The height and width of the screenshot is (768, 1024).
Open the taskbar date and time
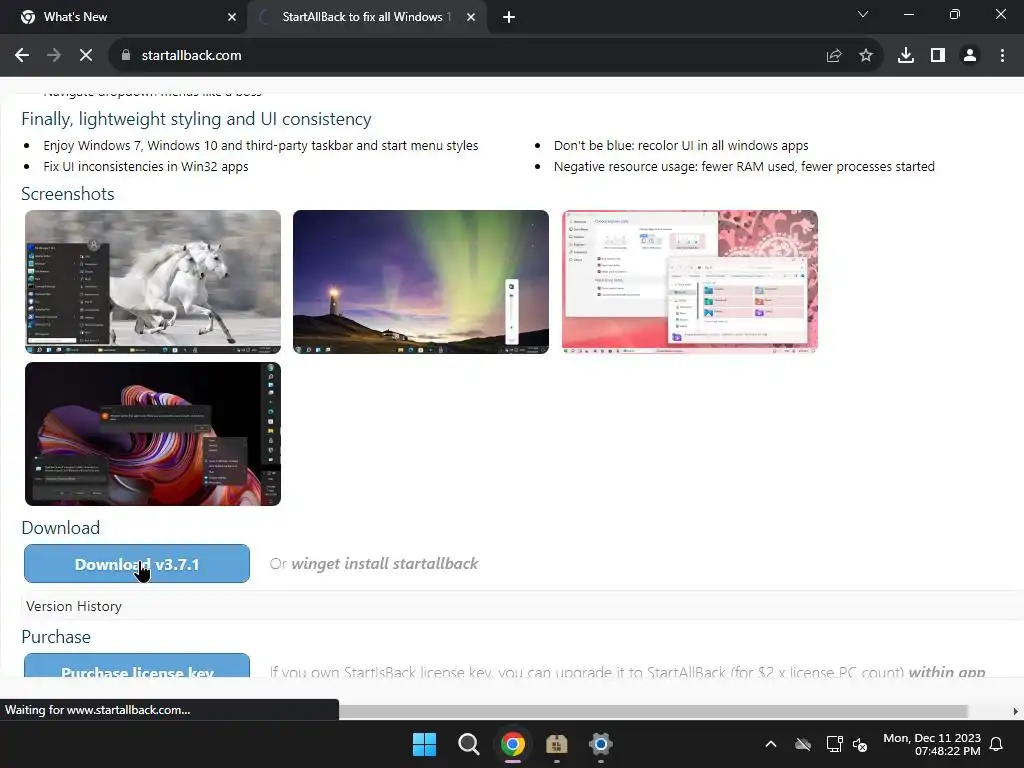pos(932,744)
